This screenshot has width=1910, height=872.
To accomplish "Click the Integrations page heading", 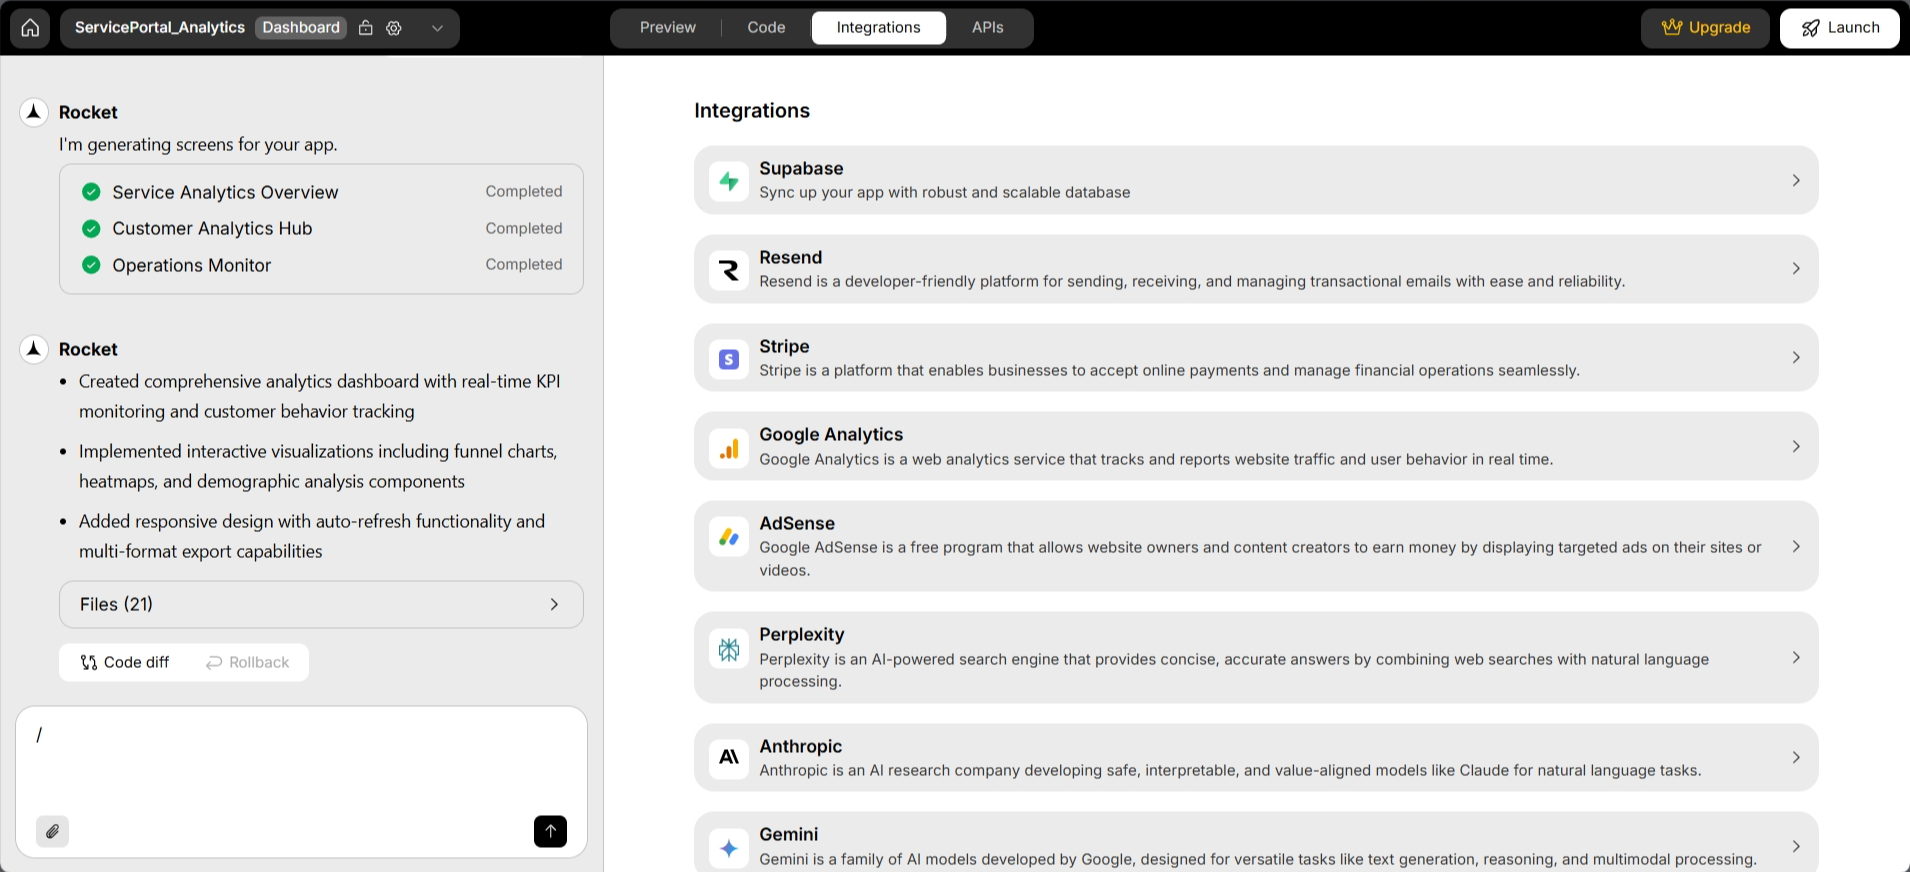I will click(x=752, y=111).
